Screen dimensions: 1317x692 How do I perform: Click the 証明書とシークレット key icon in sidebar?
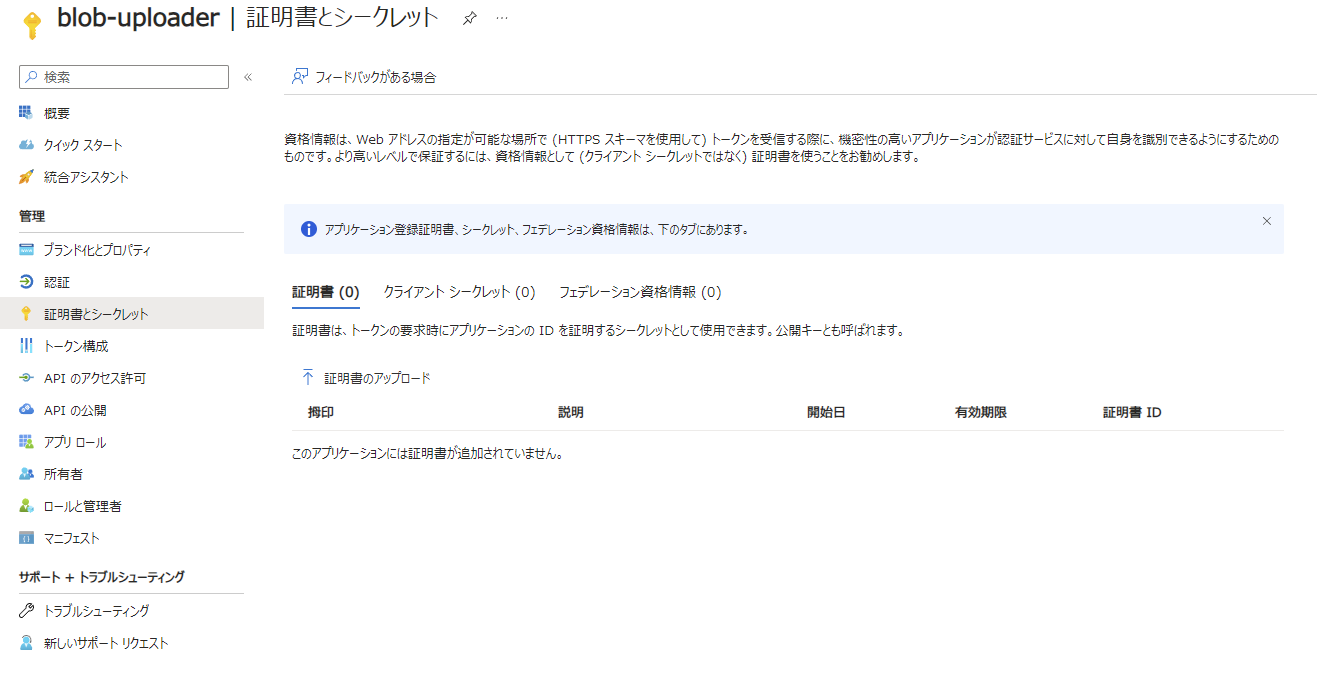coord(26,314)
